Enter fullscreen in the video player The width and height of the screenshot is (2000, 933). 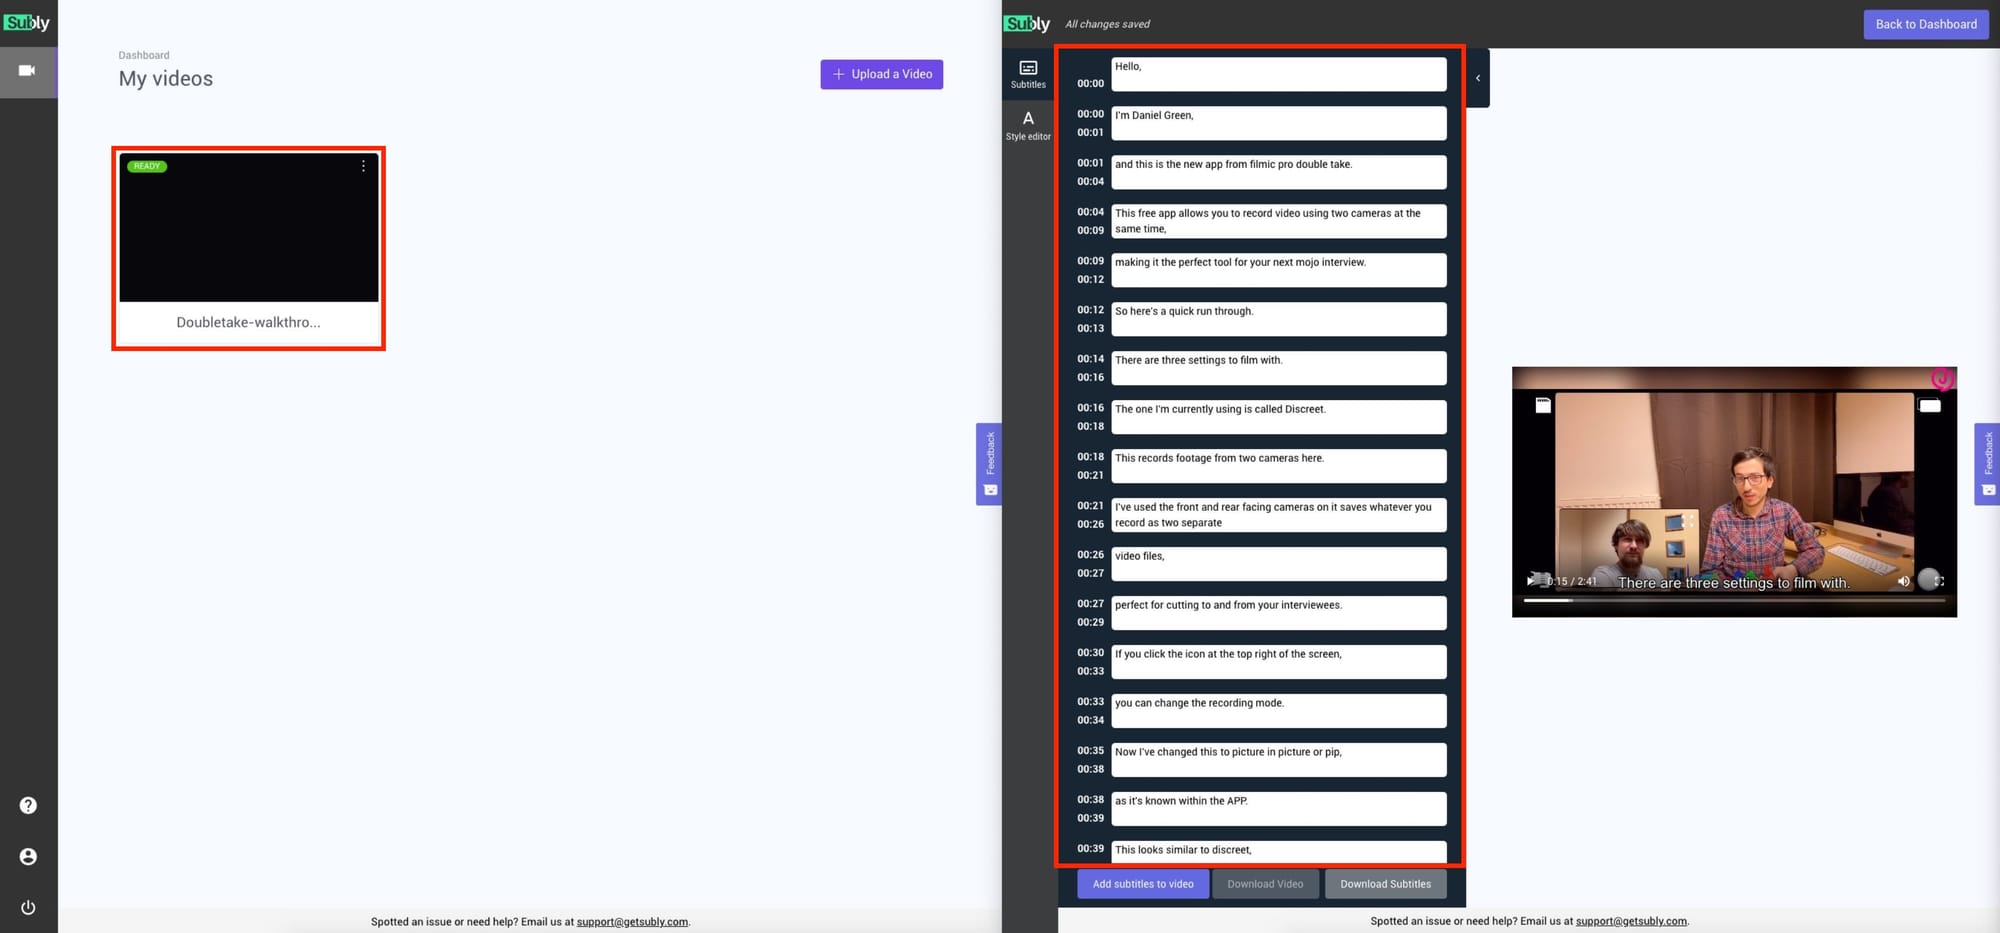click(1939, 581)
